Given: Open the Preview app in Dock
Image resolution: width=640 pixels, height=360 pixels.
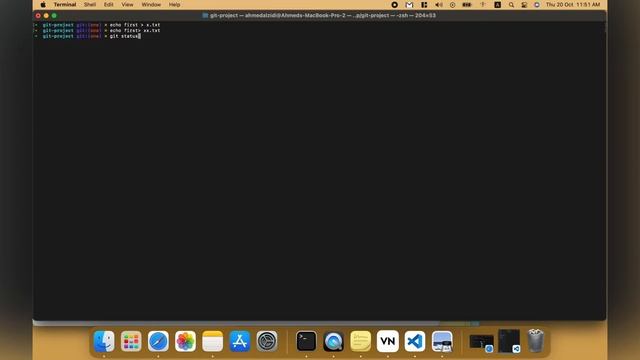Looking at the screenshot, I should pos(442,341).
